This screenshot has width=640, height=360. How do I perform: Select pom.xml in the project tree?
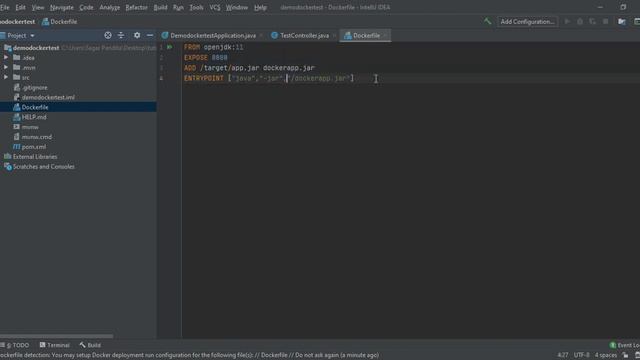pos(33,147)
